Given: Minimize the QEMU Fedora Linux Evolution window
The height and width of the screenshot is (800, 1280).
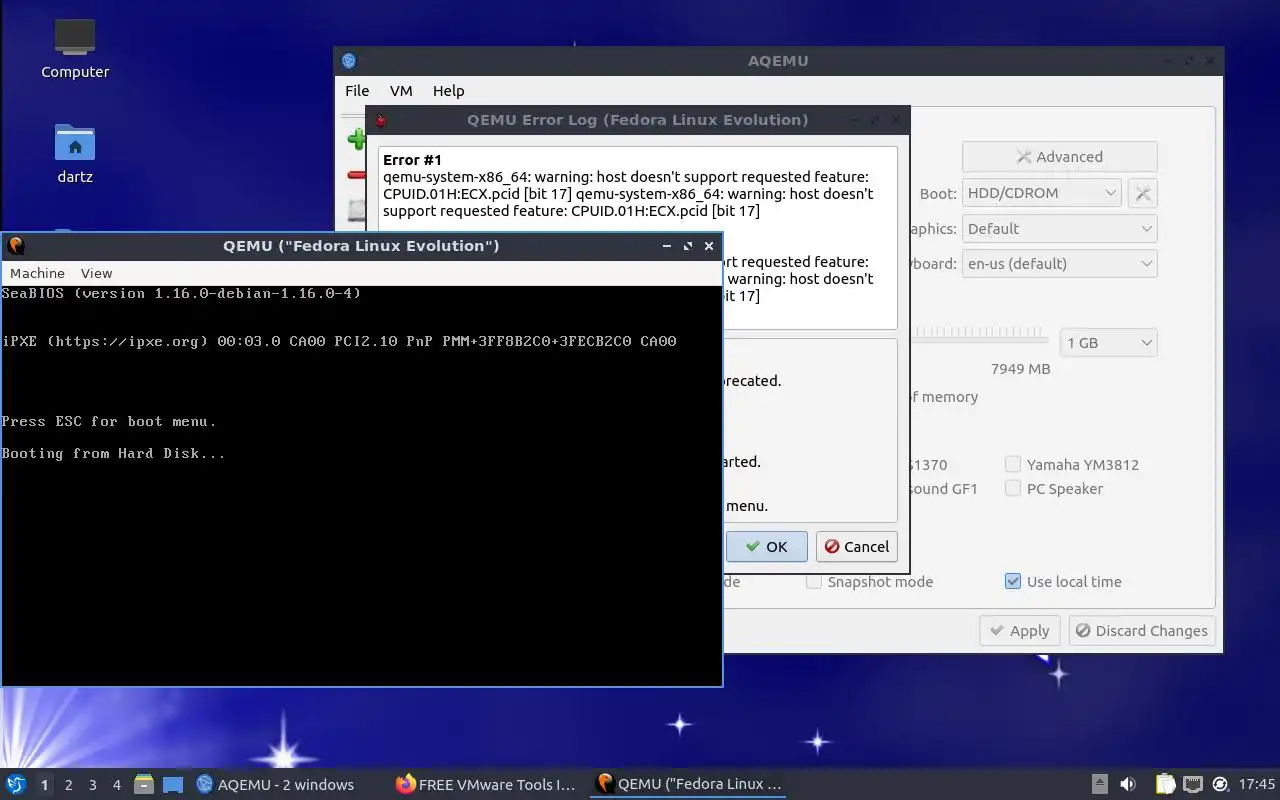Looking at the screenshot, I should [x=667, y=246].
